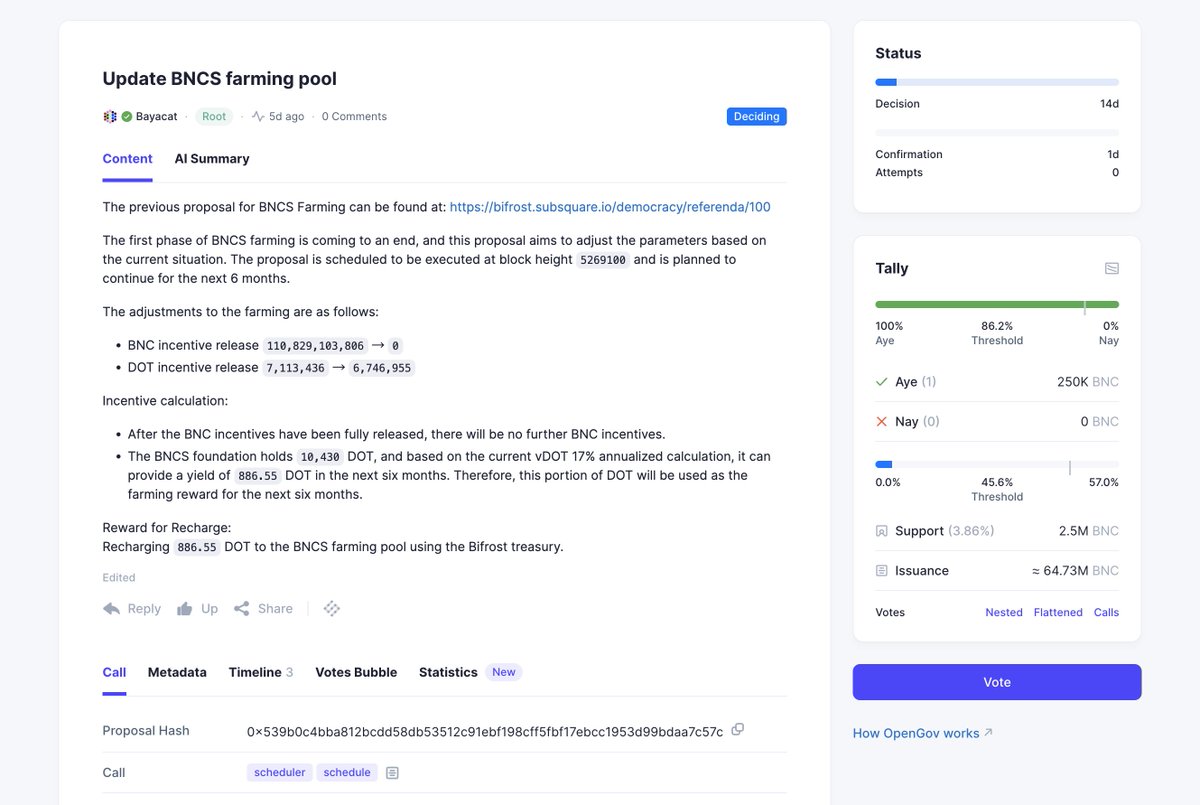The image size is (1200, 805).
Task: Click the activity pulse icon near 5d ago
Action: 258,116
